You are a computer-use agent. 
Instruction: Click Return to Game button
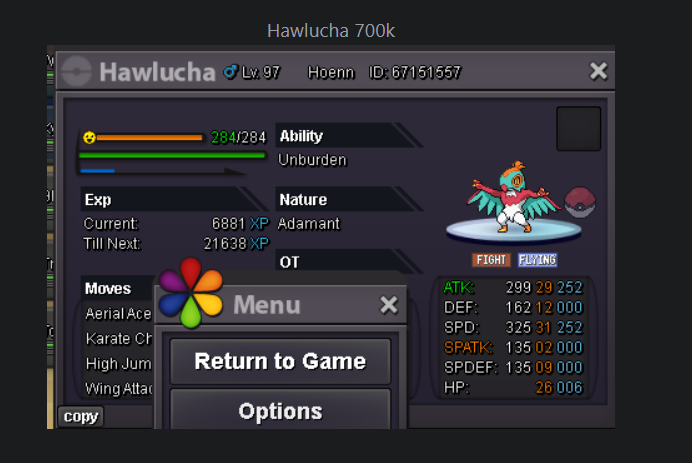tap(280, 361)
